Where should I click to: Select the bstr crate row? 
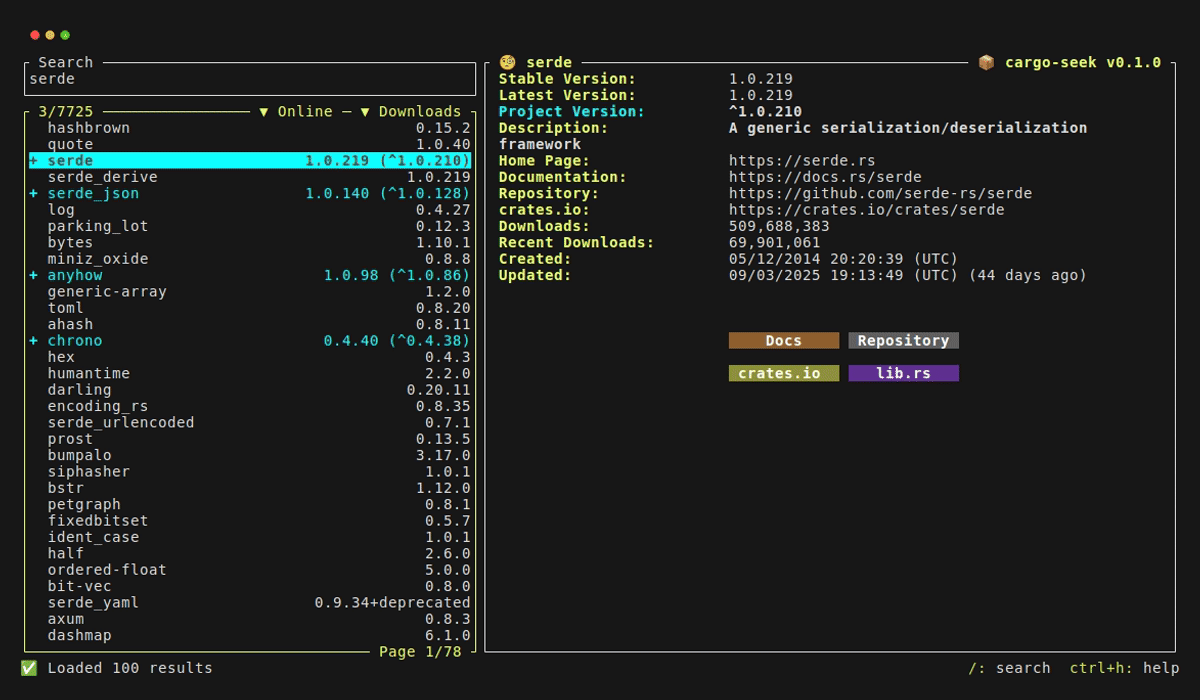click(x=250, y=488)
